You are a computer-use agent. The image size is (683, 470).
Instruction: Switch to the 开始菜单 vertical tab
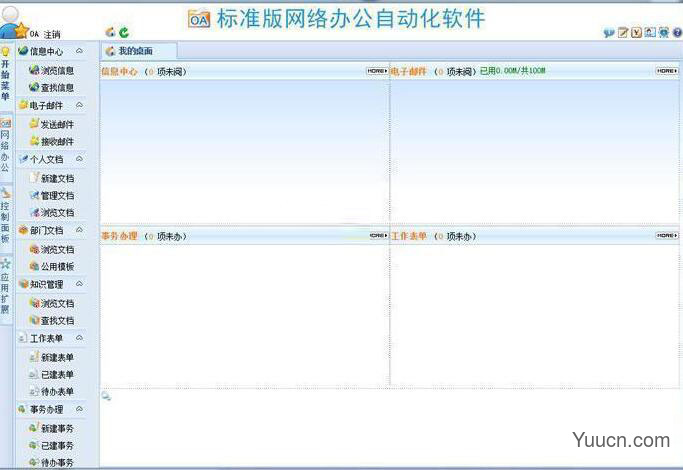5,76
